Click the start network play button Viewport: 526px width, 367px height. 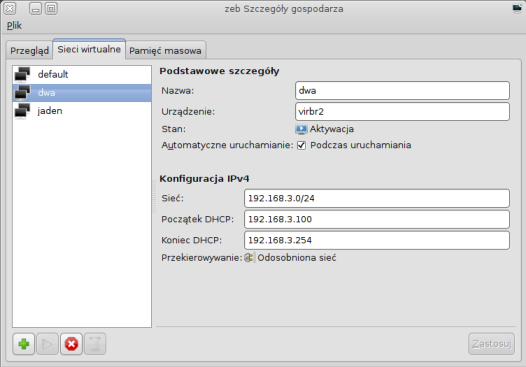point(47,344)
